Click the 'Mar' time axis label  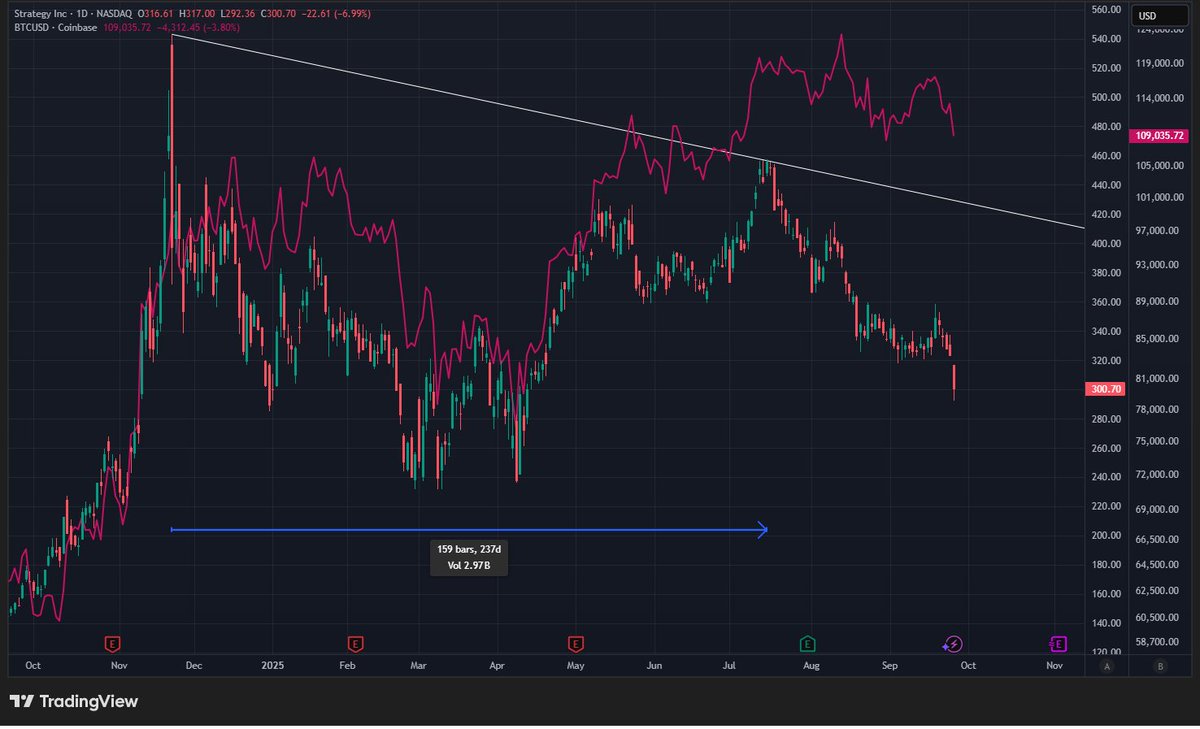(x=419, y=665)
